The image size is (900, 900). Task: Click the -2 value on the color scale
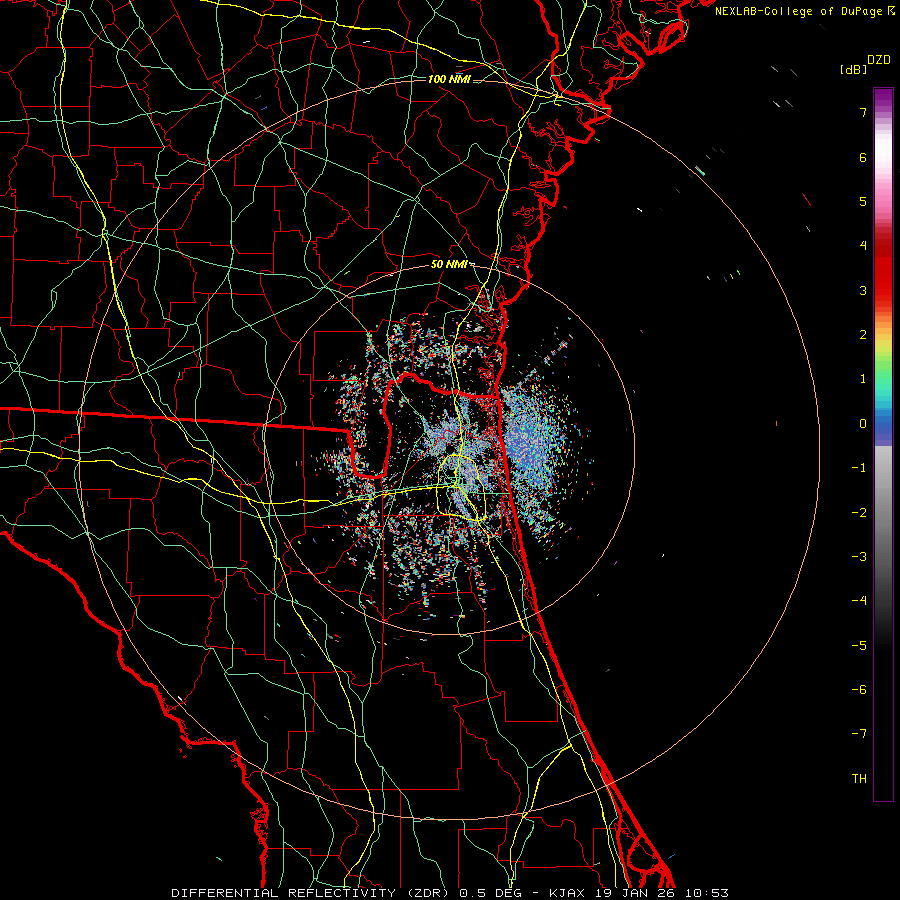(859, 512)
